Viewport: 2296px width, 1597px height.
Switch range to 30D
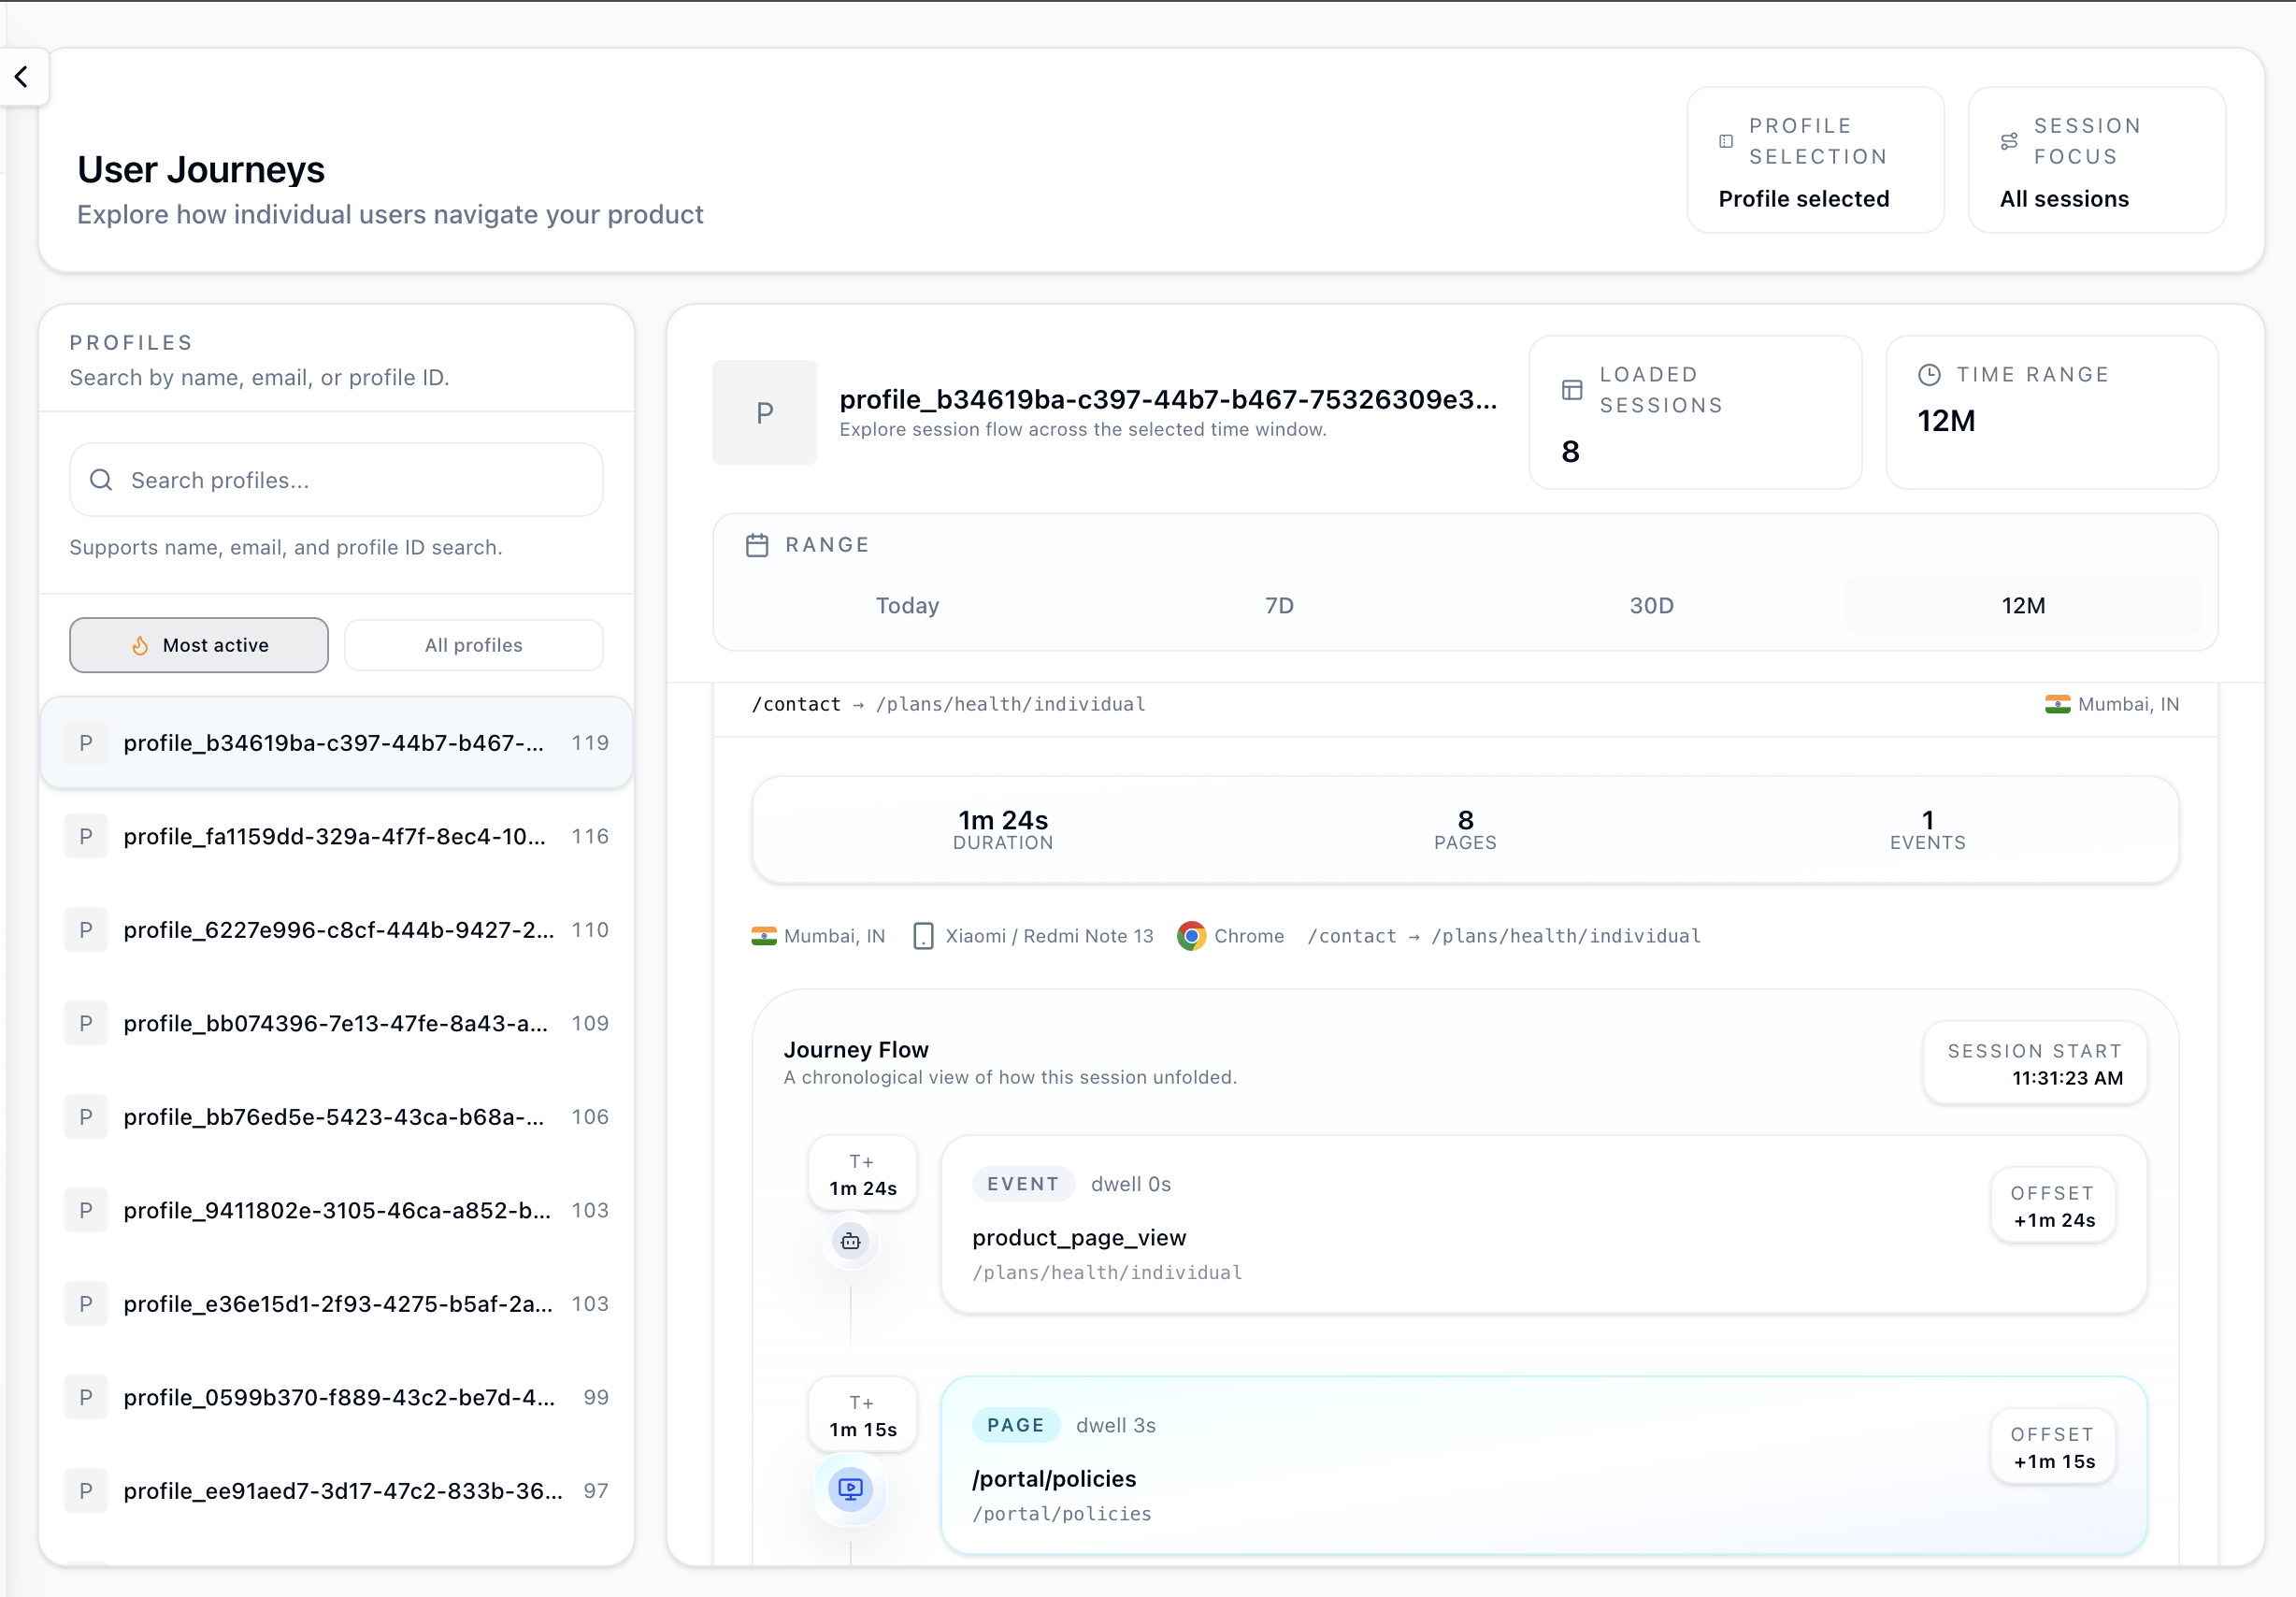pos(1650,605)
